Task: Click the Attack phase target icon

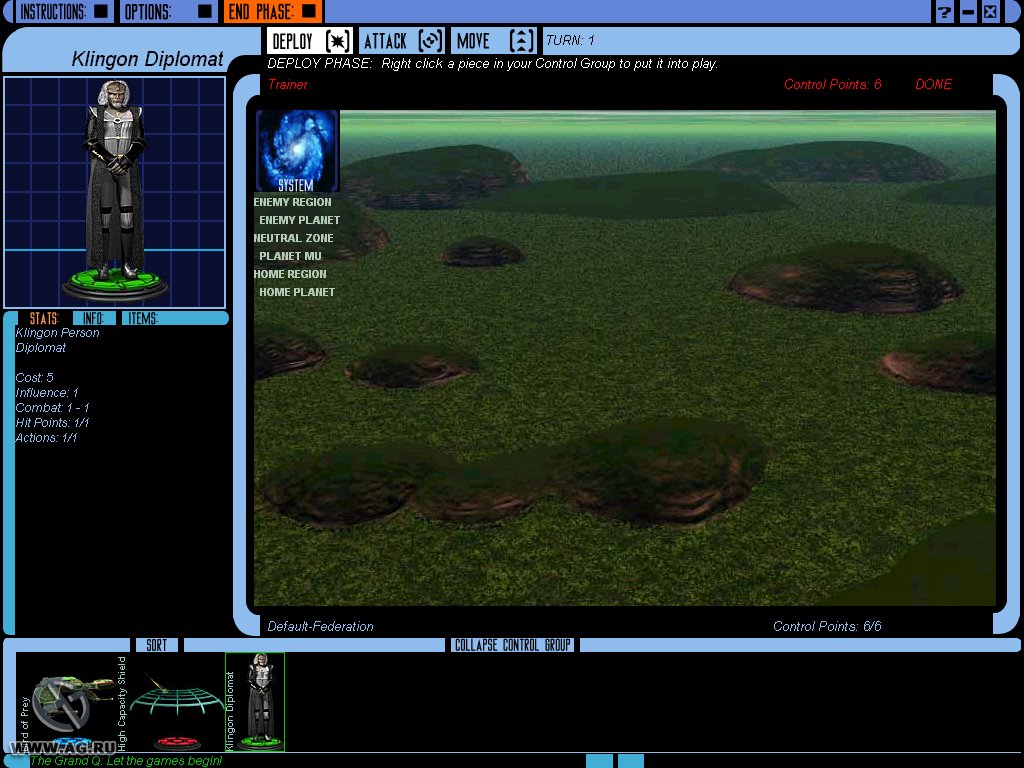Action: click(x=430, y=41)
